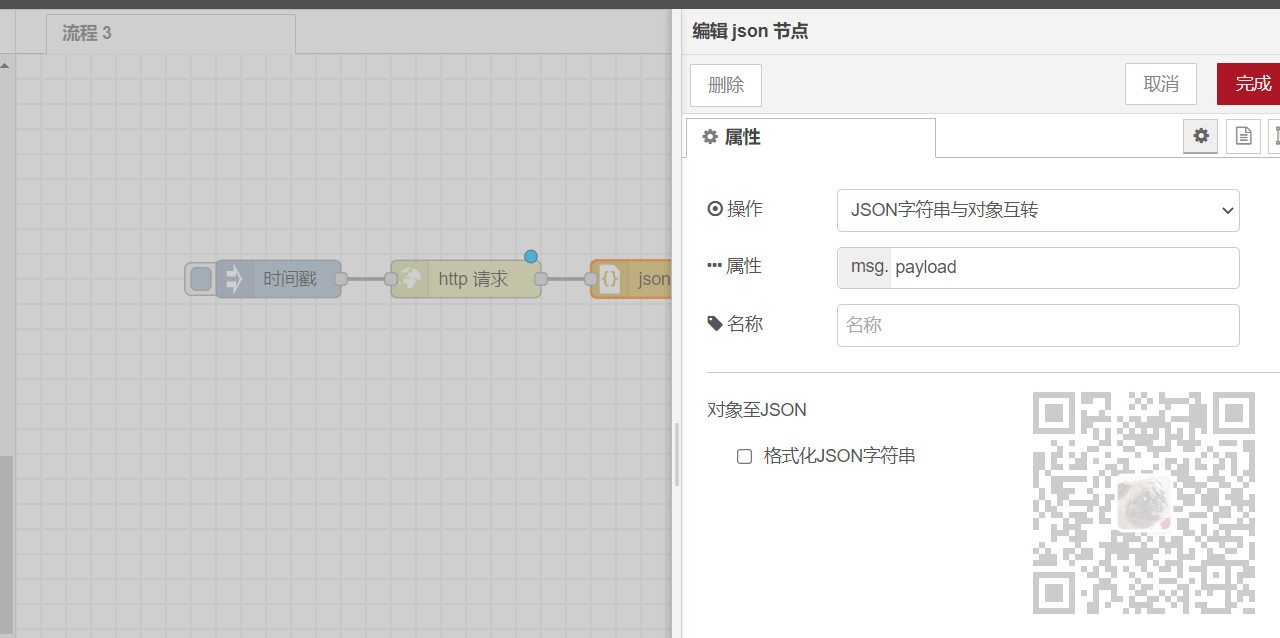1280x638 pixels.
Task: Click 取消 to discard node edits
Action: (1160, 84)
